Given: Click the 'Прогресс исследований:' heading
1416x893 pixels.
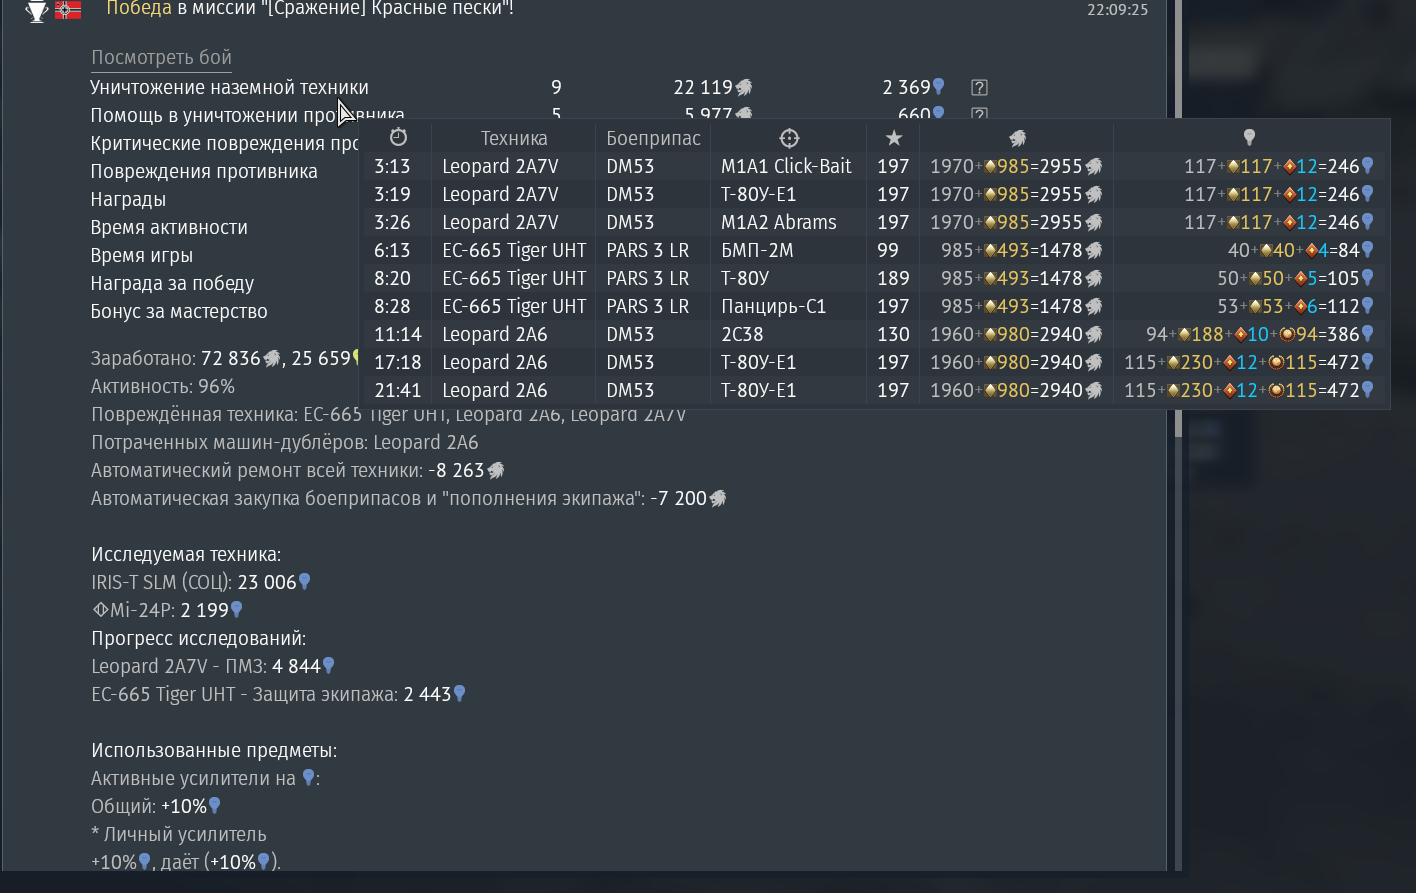Looking at the screenshot, I should pyautogui.click(x=199, y=638).
